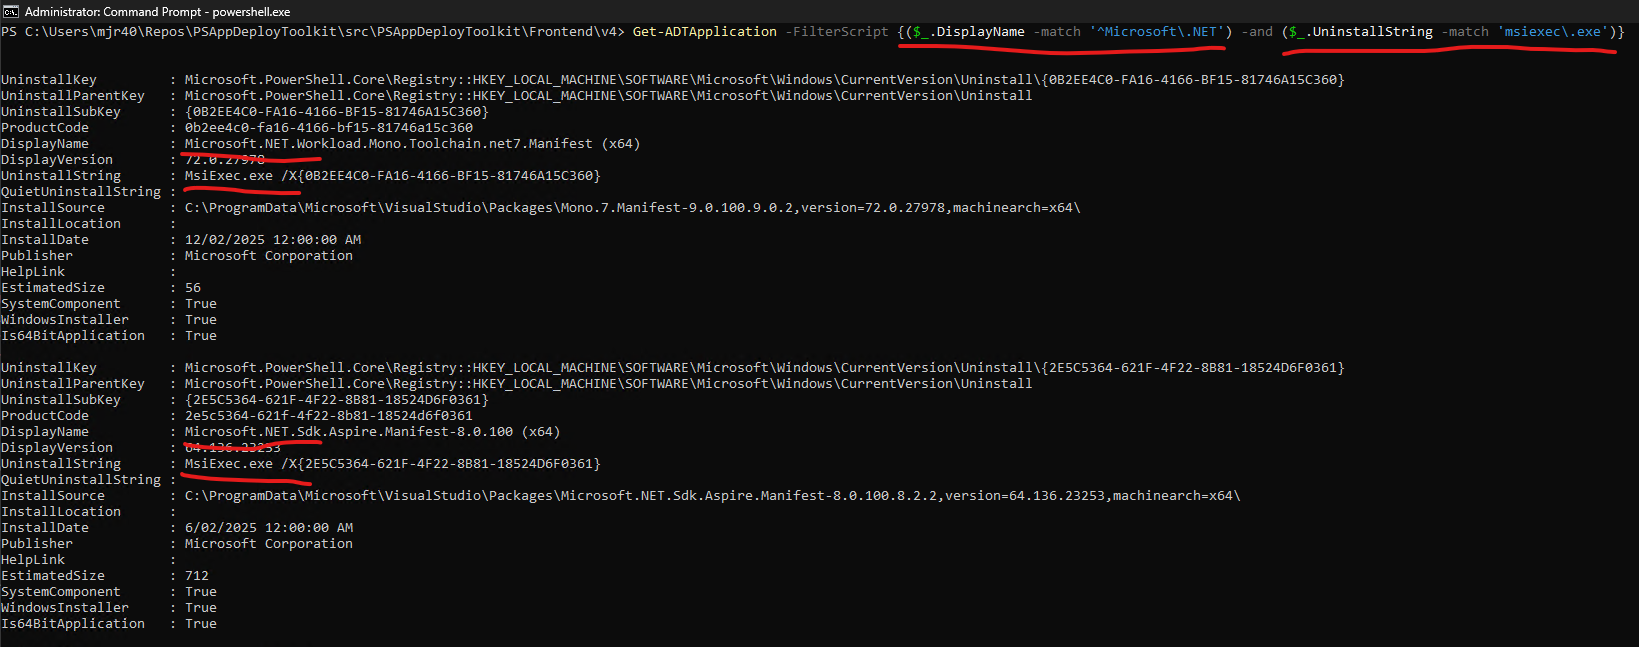Viewport: 1639px width, 647px height.
Task: Click the Command Prompt icon in title bar
Action: tap(11, 11)
